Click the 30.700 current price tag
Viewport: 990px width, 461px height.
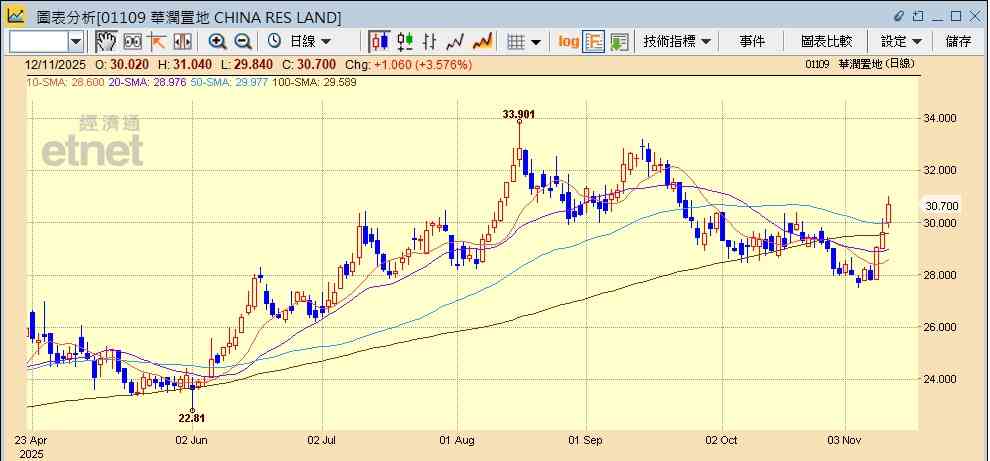(942, 206)
